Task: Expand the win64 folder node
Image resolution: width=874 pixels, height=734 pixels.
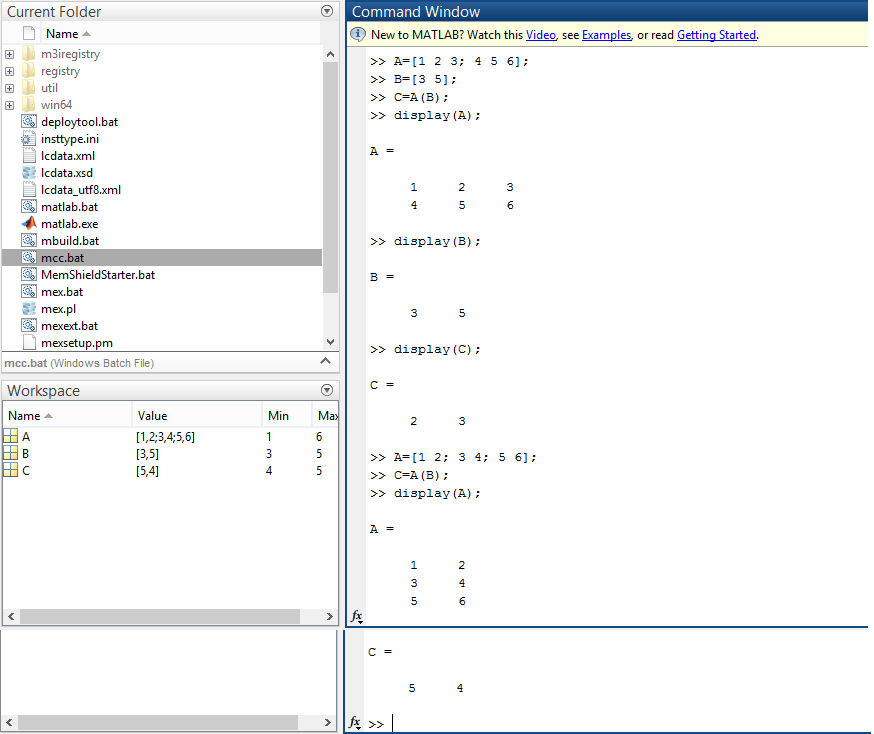Action: (x=9, y=105)
